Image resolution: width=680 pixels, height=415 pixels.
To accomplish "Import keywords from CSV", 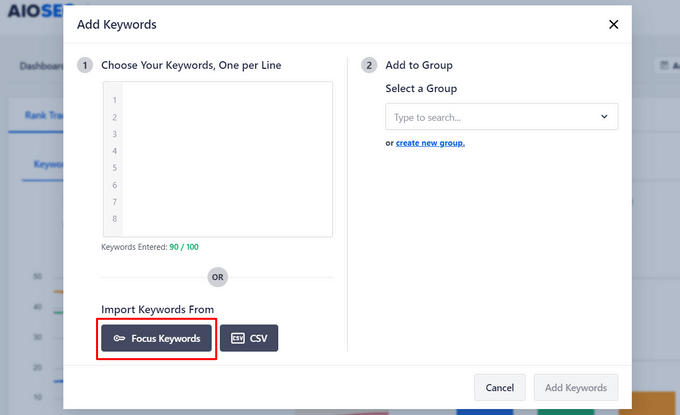I will click(x=249, y=339).
